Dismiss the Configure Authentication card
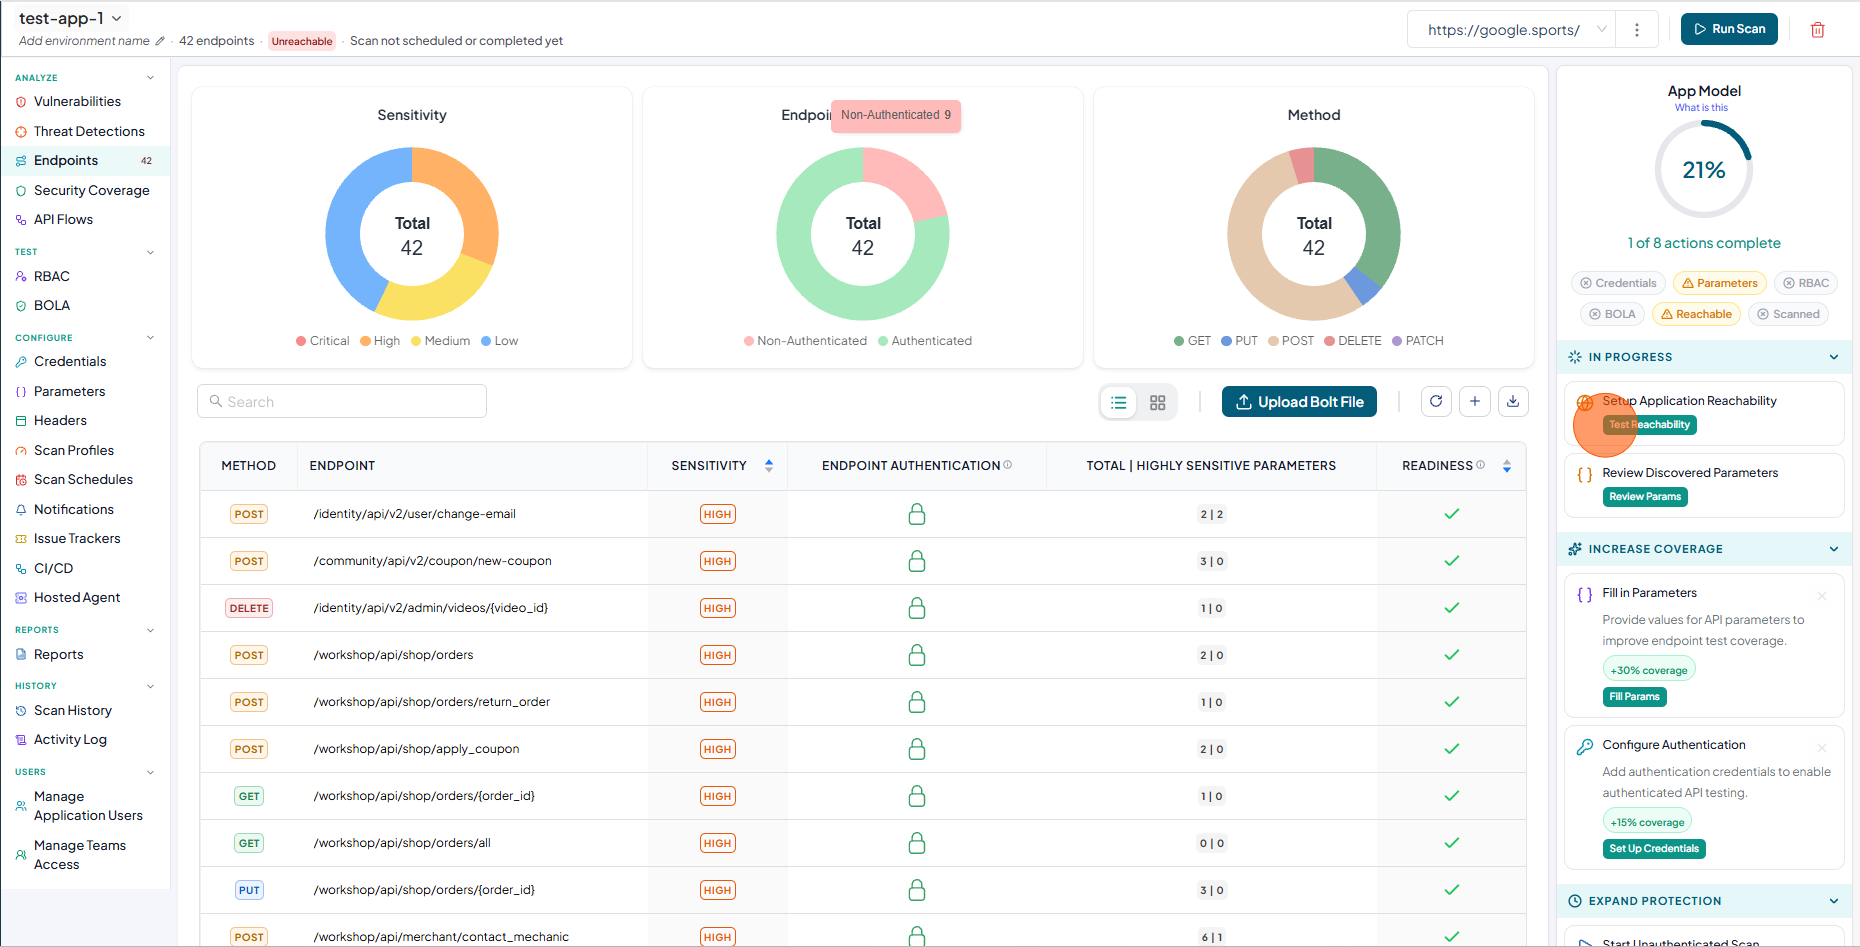The image size is (1860, 947). [1822, 748]
